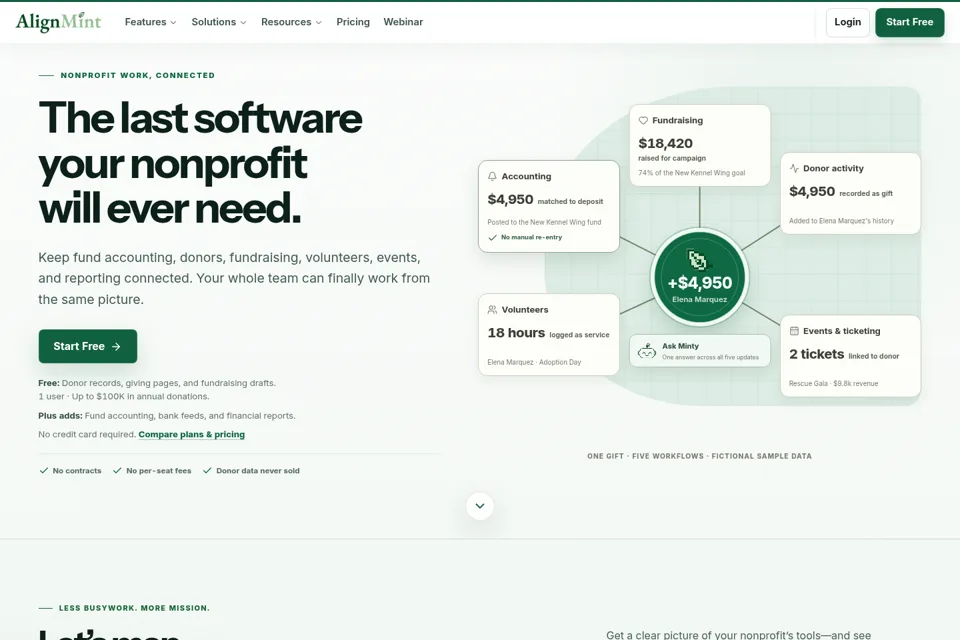Expand the Features menu chevron
Viewport: 960px width, 640px height.
pos(173,23)
